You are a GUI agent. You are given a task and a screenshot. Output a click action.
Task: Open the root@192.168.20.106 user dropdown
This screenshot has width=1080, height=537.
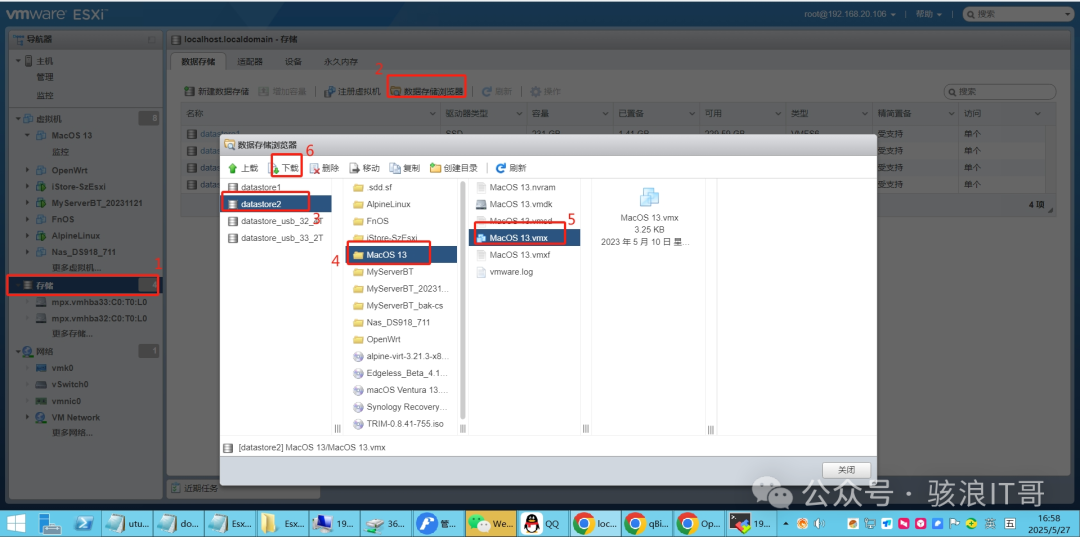[x=850, y=14]
